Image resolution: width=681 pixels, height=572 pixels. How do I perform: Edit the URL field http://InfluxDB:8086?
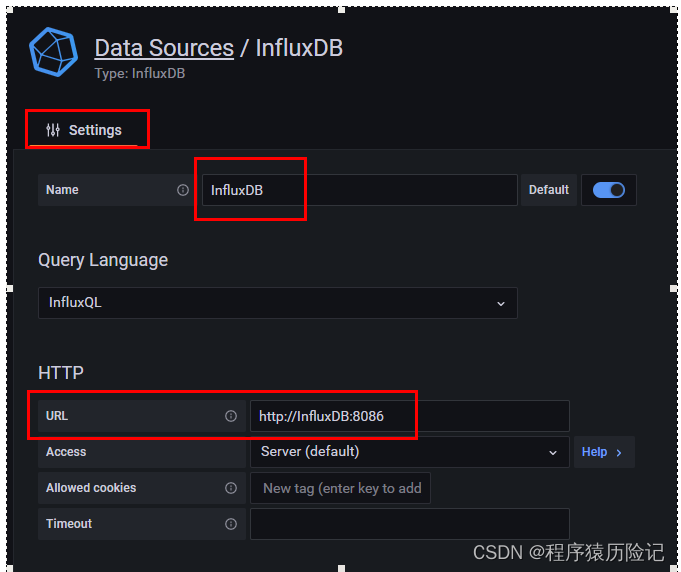click(410, 416)
